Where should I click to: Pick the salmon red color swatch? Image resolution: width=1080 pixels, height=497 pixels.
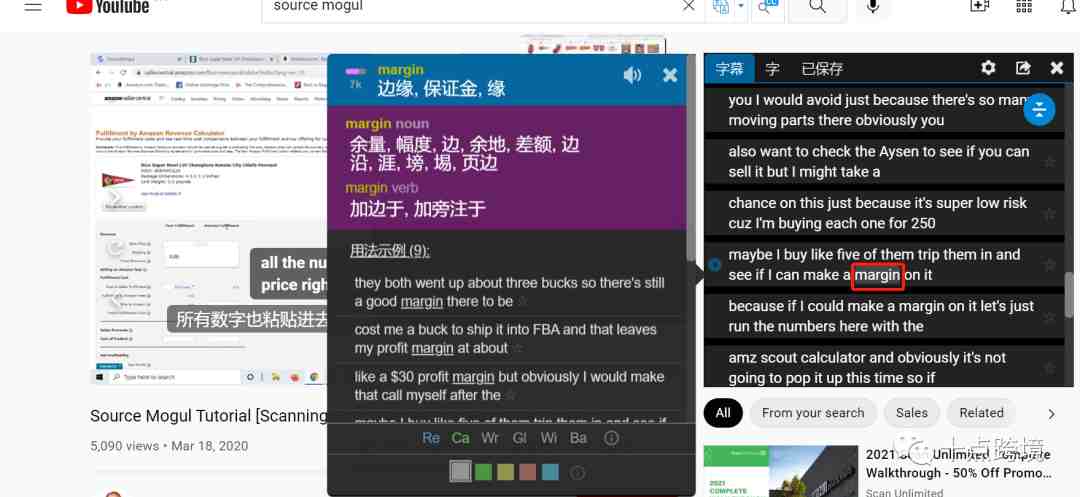click(x=528, y=472)
